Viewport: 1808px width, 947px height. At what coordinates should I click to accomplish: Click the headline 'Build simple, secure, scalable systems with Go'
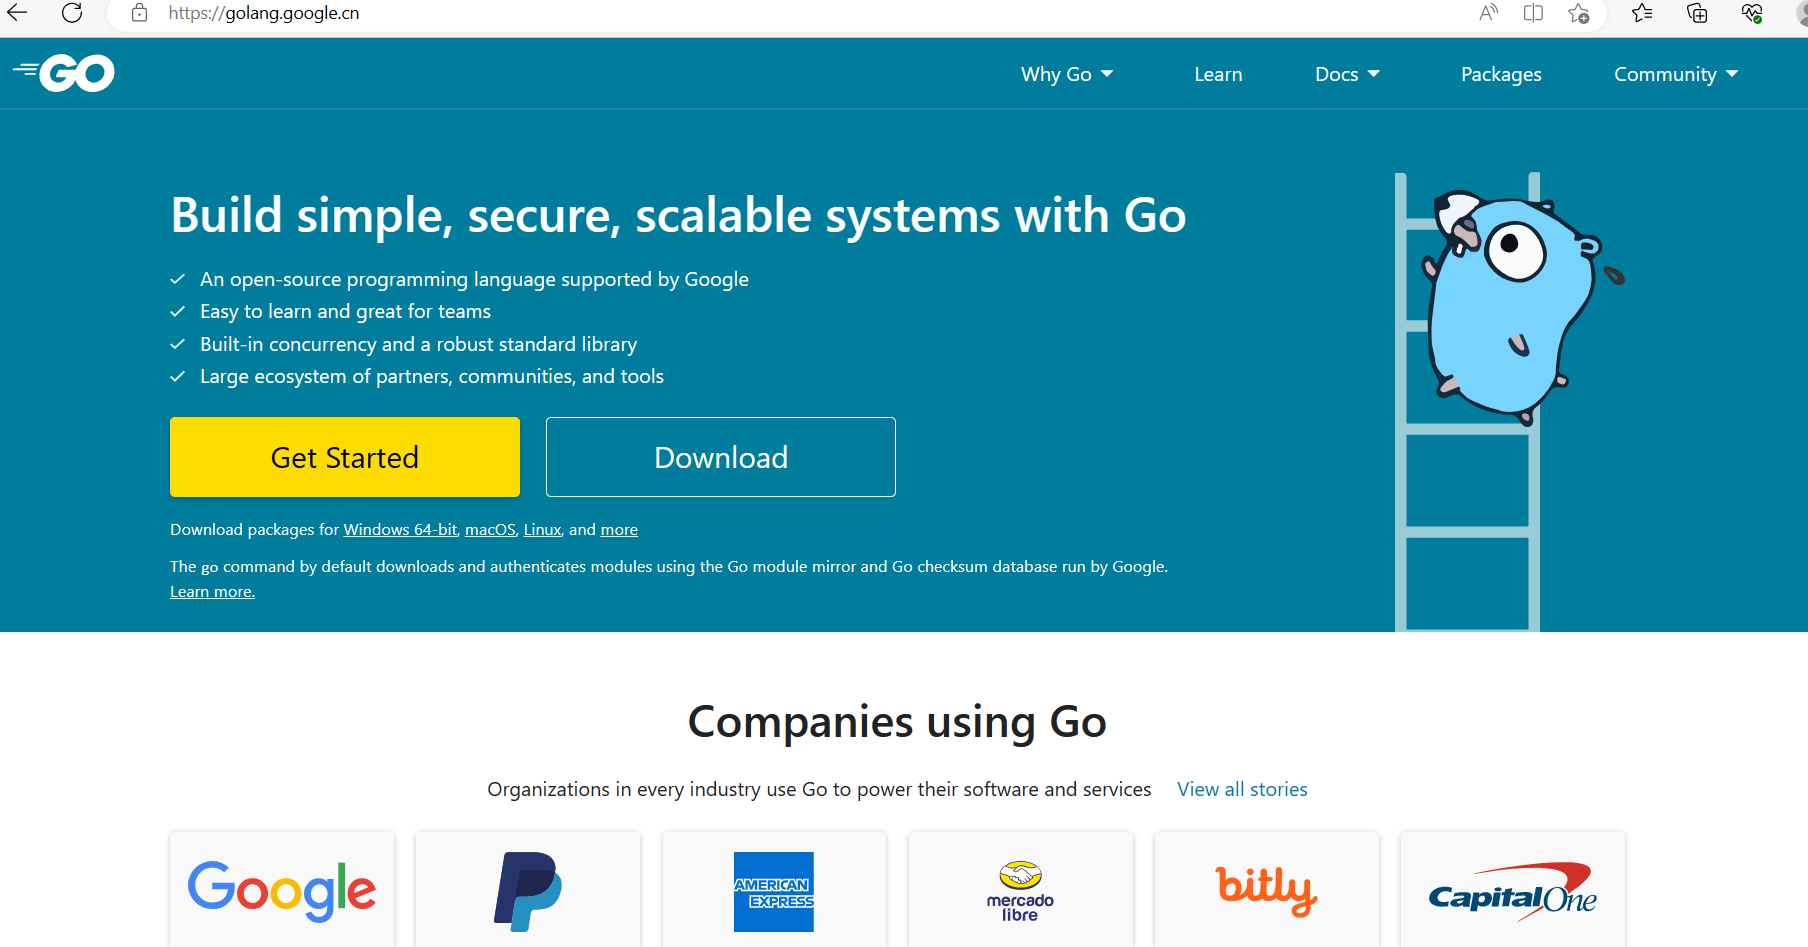tap(678, 215)
